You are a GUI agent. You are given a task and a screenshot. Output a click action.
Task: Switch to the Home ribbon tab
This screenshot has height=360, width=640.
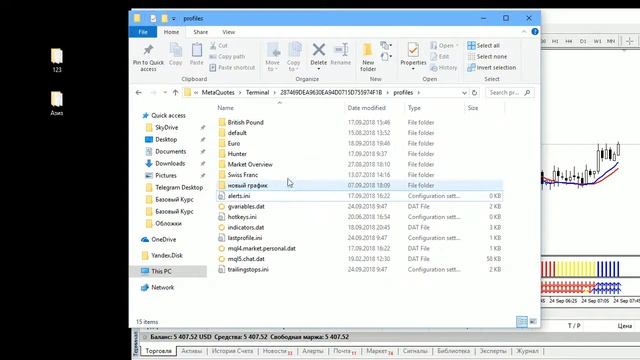[x=171, y=32]
